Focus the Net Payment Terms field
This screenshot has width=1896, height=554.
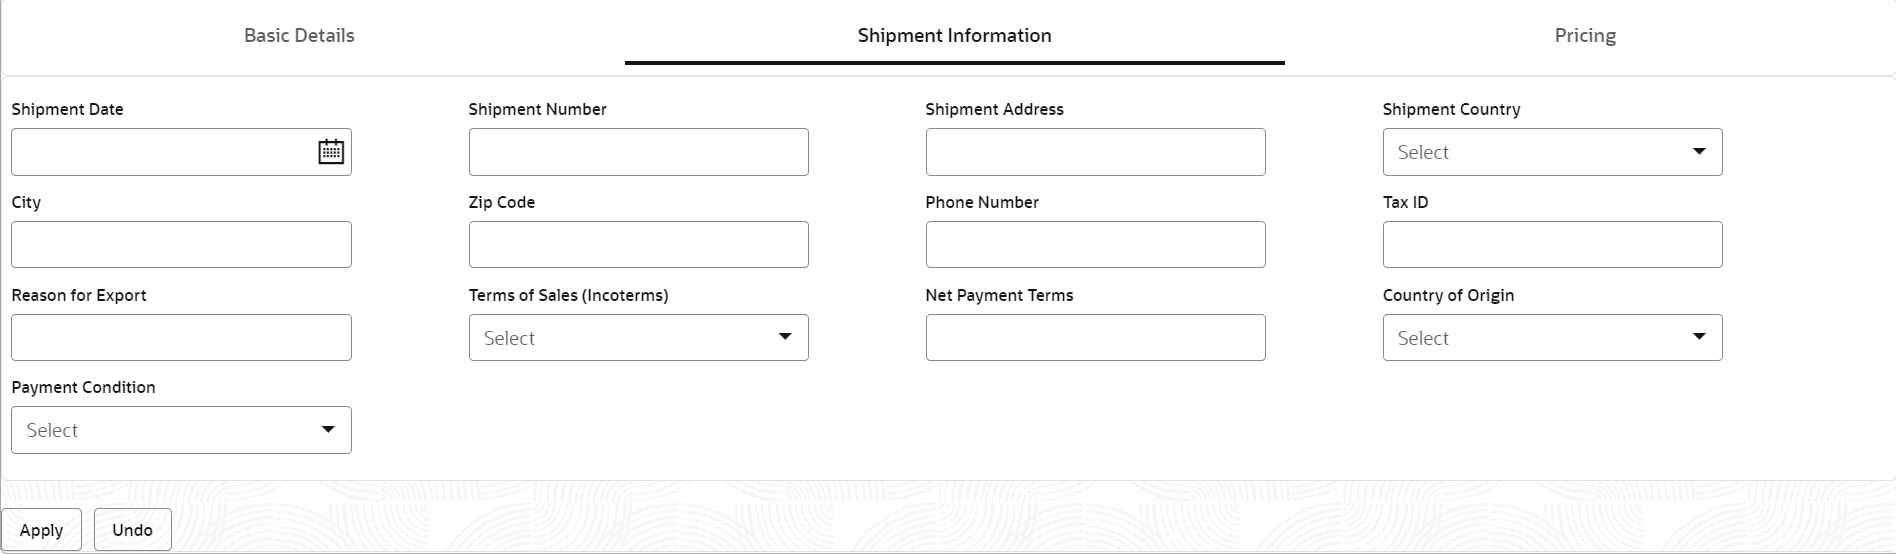click(x=1095, y=338)
